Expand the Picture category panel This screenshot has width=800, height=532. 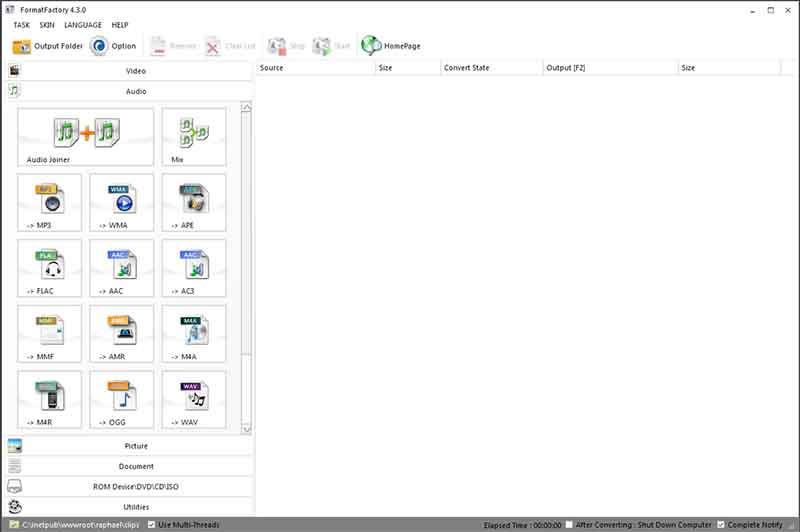point(130,446)
